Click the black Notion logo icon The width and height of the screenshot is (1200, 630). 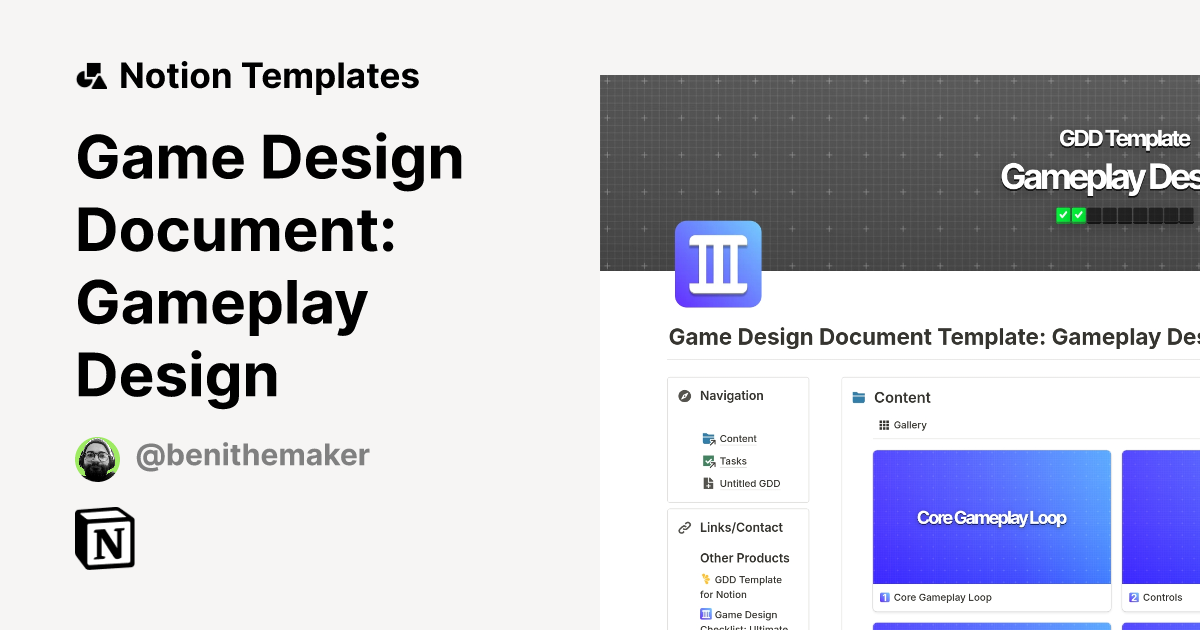(x=104, y=538)
